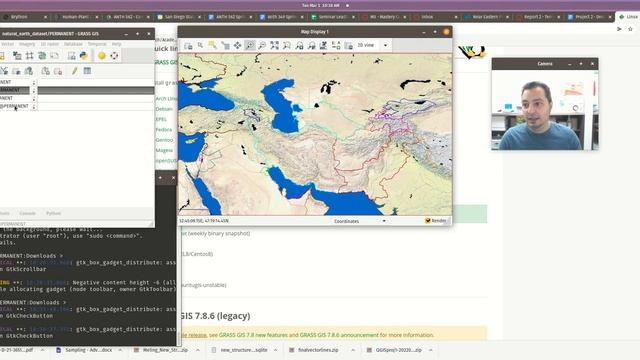The height and width of the screenshot is (360, 640).
Task: Select the pan tool in Map Display
Action: pyautogui.click(x=238, y=46)
